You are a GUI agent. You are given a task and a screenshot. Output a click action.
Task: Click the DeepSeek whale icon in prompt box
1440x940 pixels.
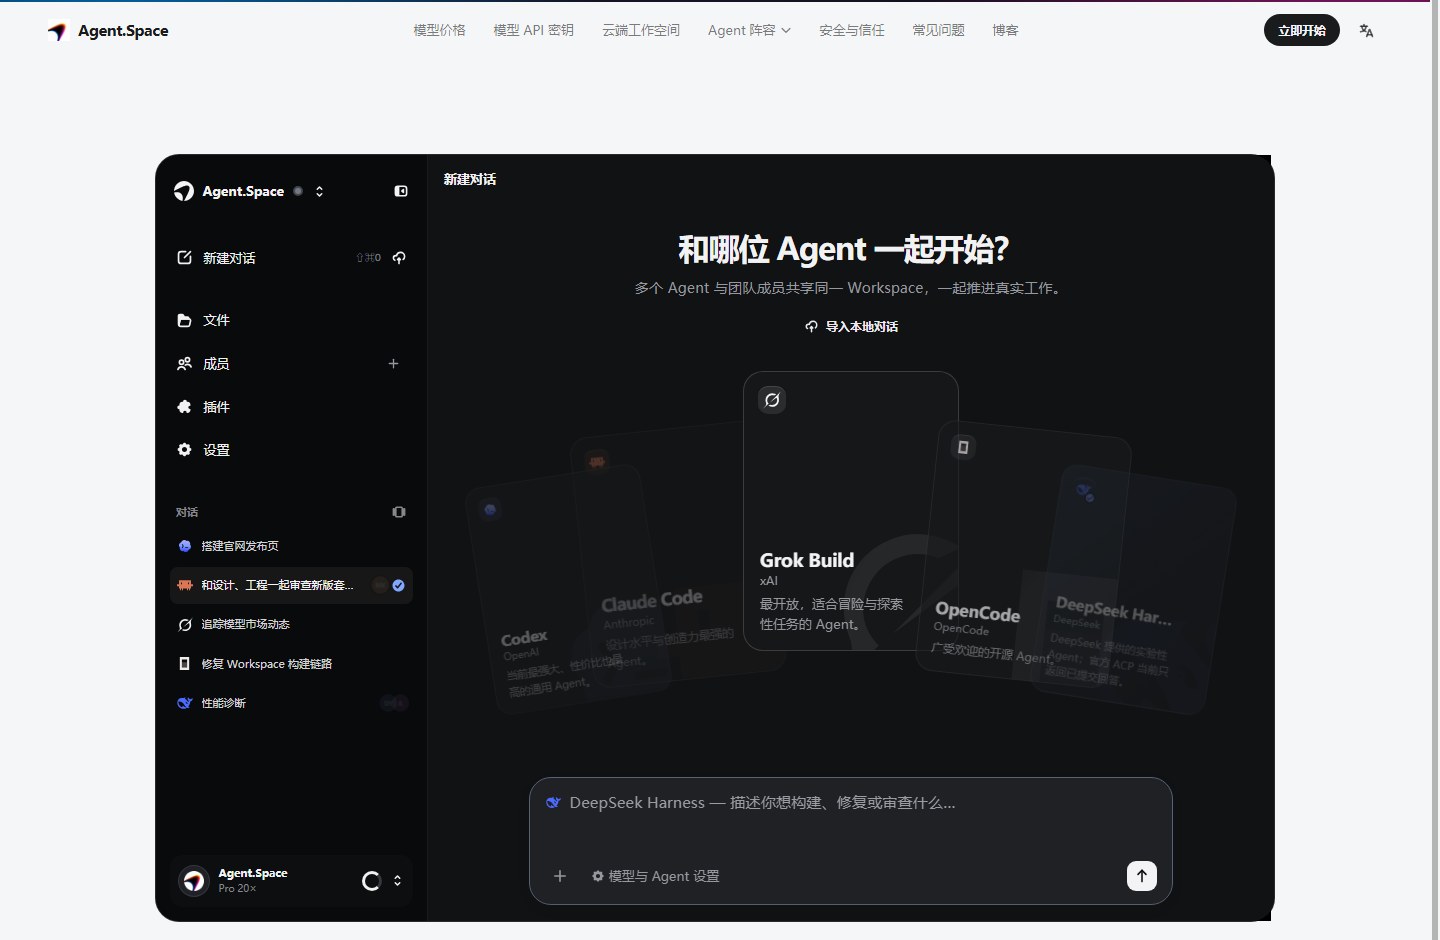click(553, 803)
